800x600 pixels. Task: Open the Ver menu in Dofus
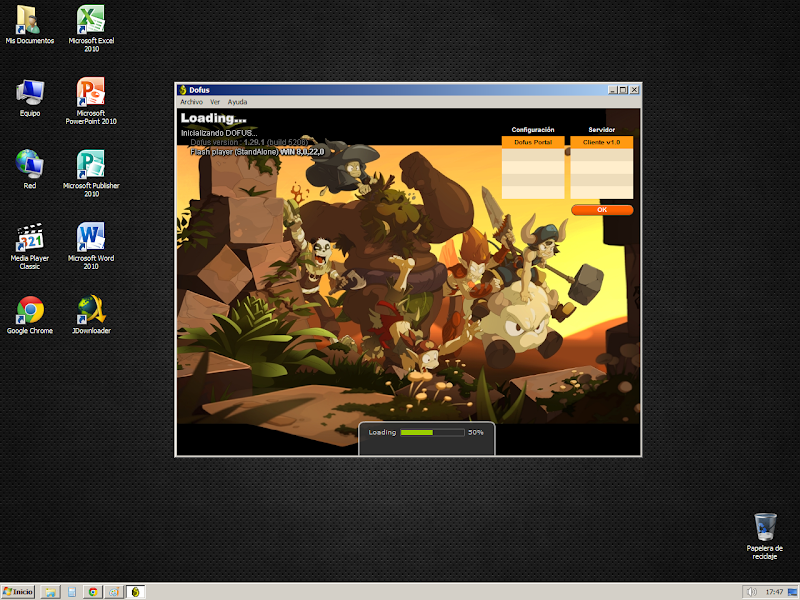pyautogui.click(x=215, y=102)
